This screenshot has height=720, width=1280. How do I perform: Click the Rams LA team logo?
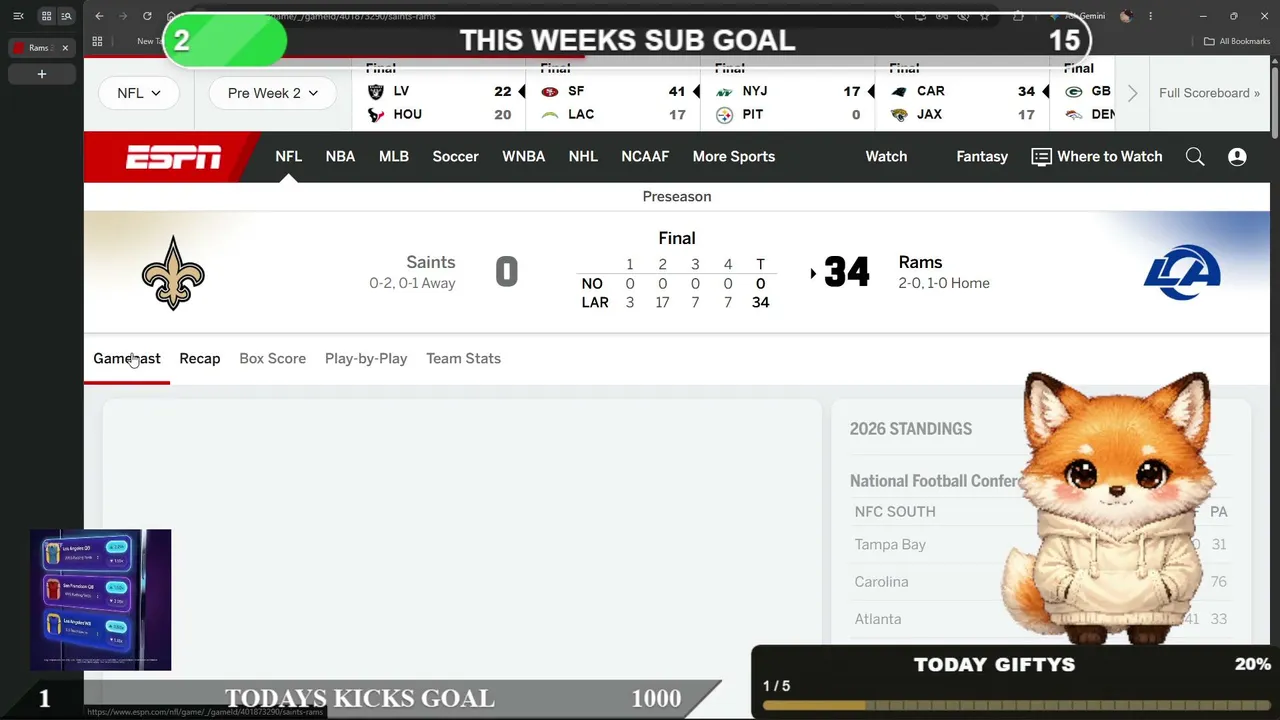[1182, 272]
